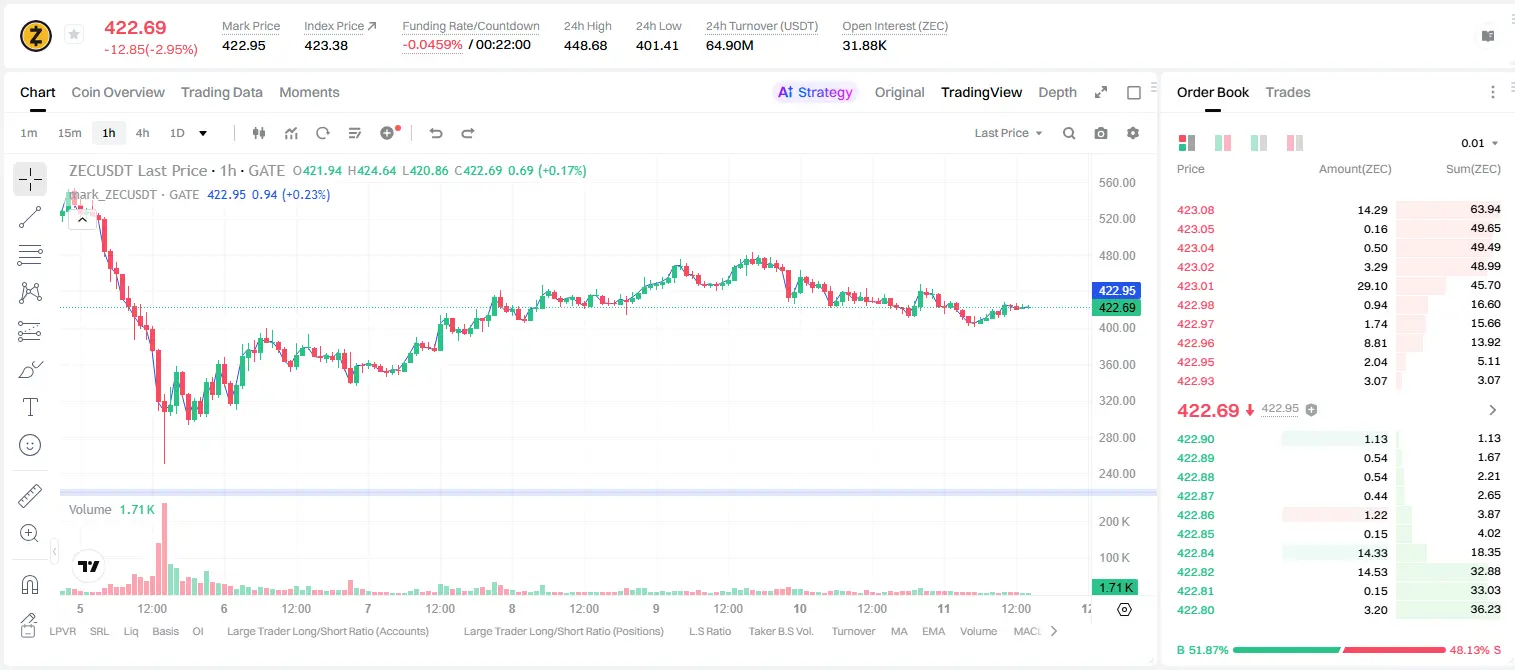Open mark price info plus icon
This screenshot has height=670, width=1515.
pos(1312,410)
